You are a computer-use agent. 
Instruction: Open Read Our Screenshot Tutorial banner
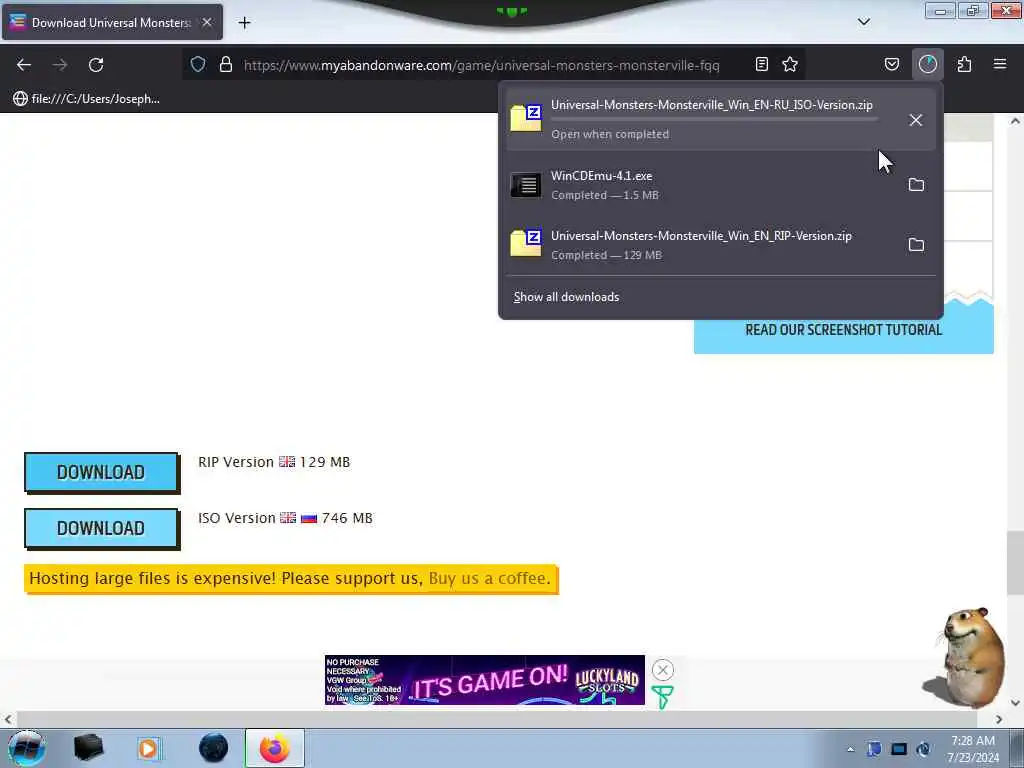(x=843, y=330)
